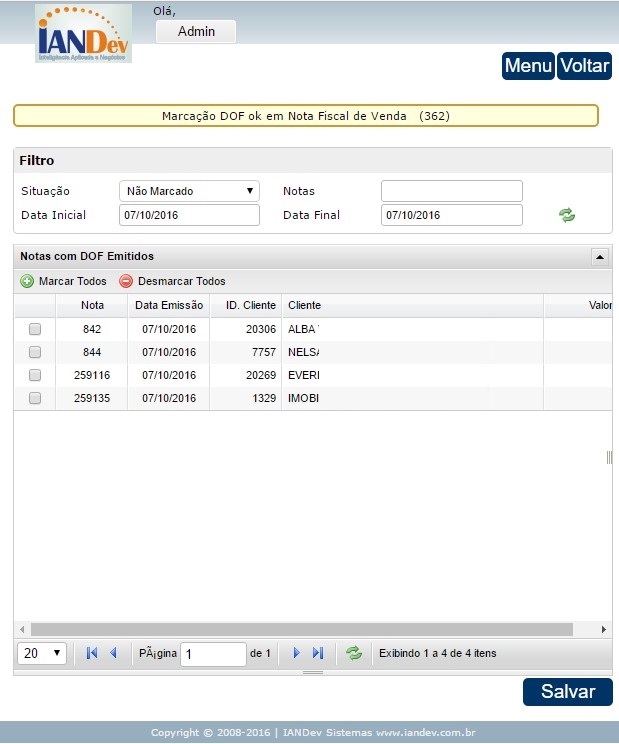Click nota number 259116
This screenshot has width=619, height=744.
click(92, 375)
